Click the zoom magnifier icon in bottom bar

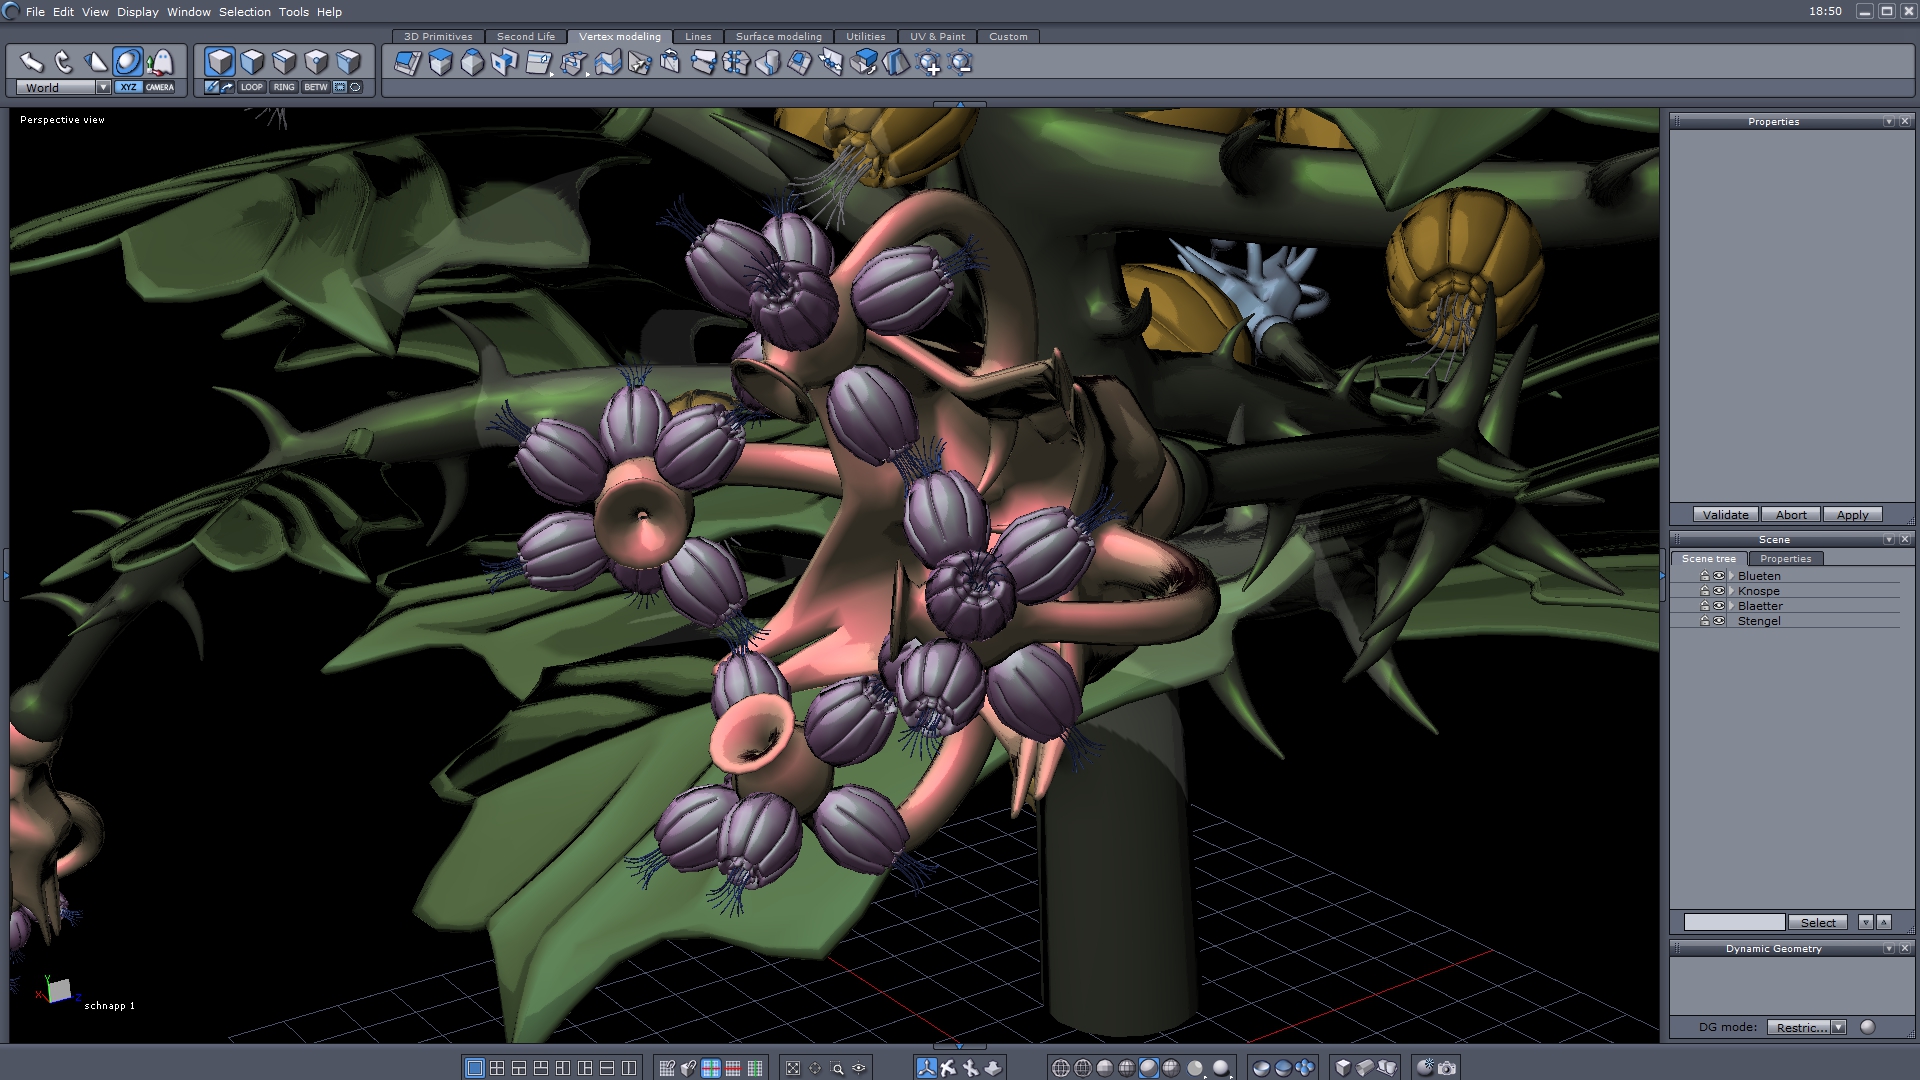click(837, 1068)
